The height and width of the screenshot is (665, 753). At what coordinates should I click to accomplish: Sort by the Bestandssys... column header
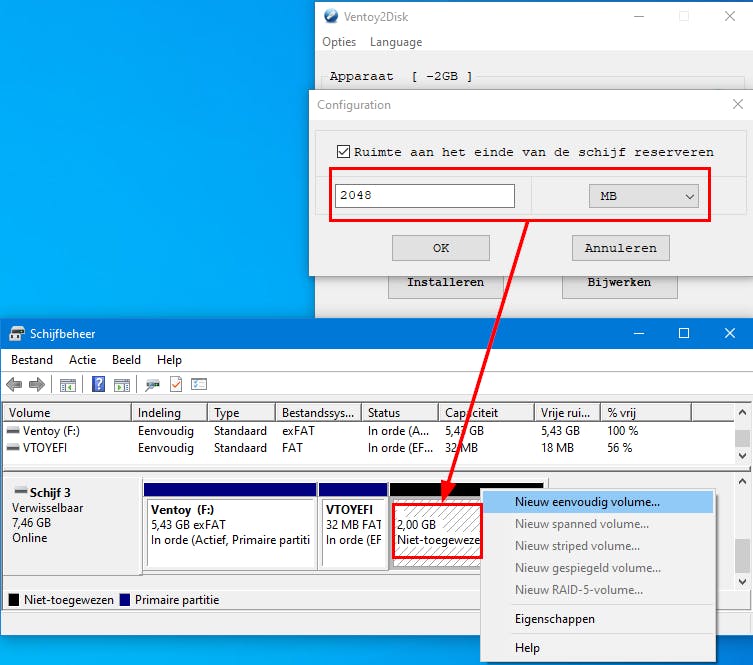coord(318,413)
